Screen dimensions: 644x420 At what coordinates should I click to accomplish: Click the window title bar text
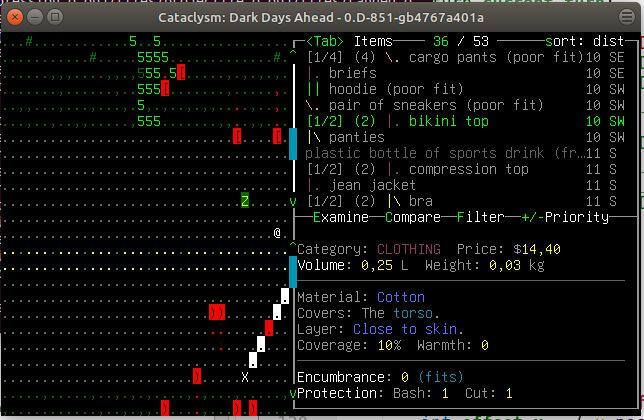[321, 18]
